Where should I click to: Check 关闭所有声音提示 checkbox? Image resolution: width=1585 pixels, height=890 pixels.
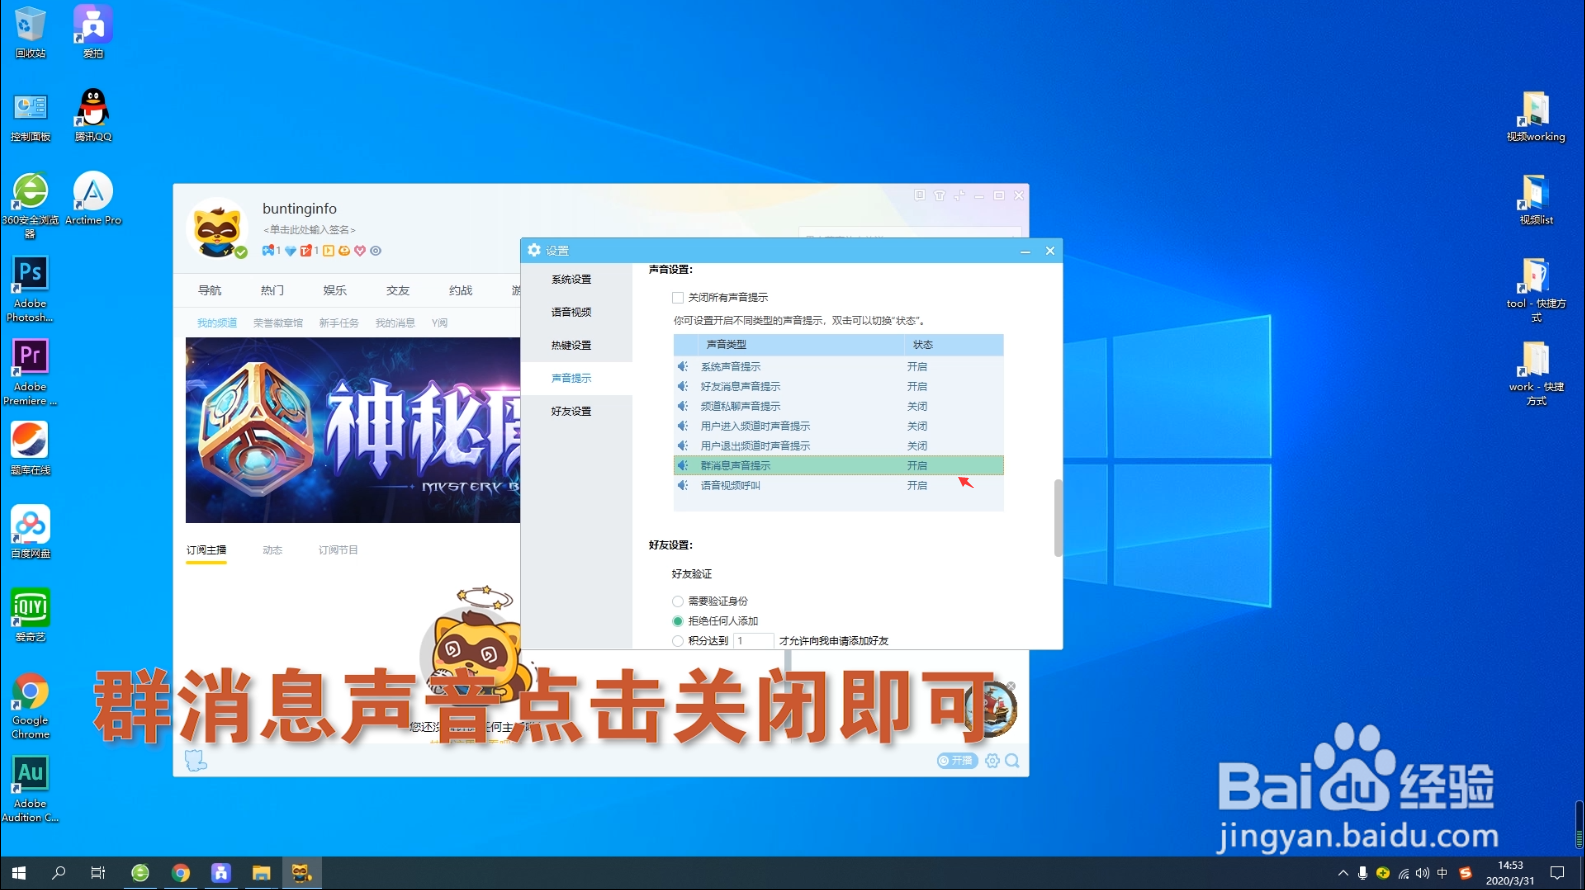678,297
